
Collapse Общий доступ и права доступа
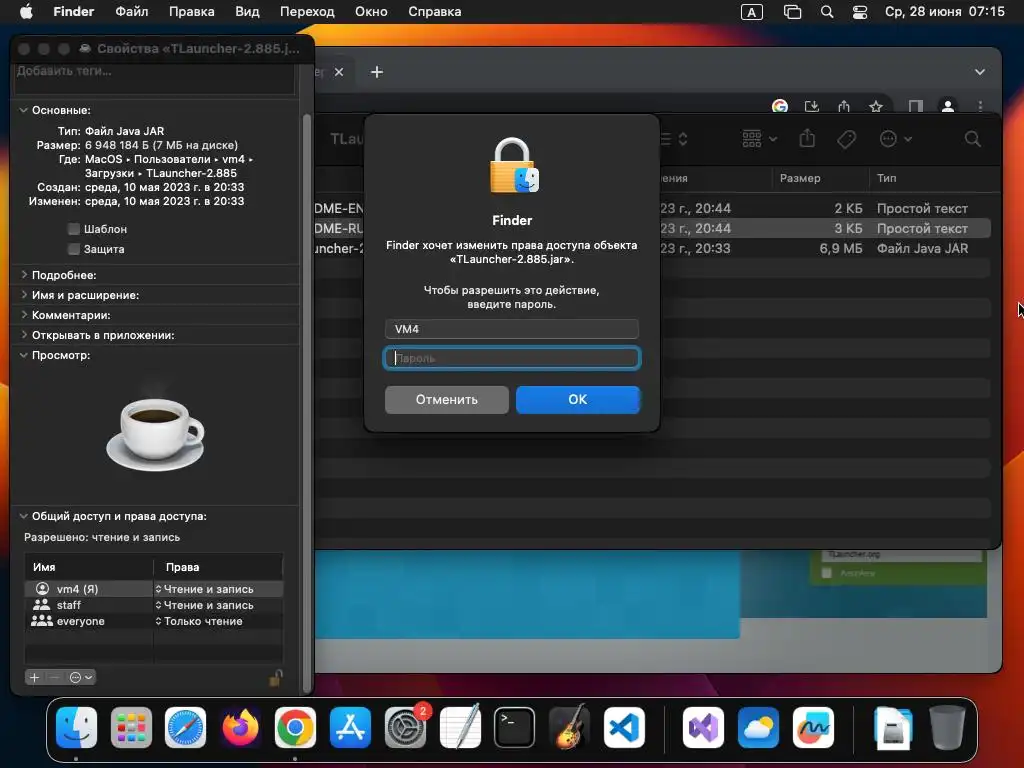click(24, 516)
